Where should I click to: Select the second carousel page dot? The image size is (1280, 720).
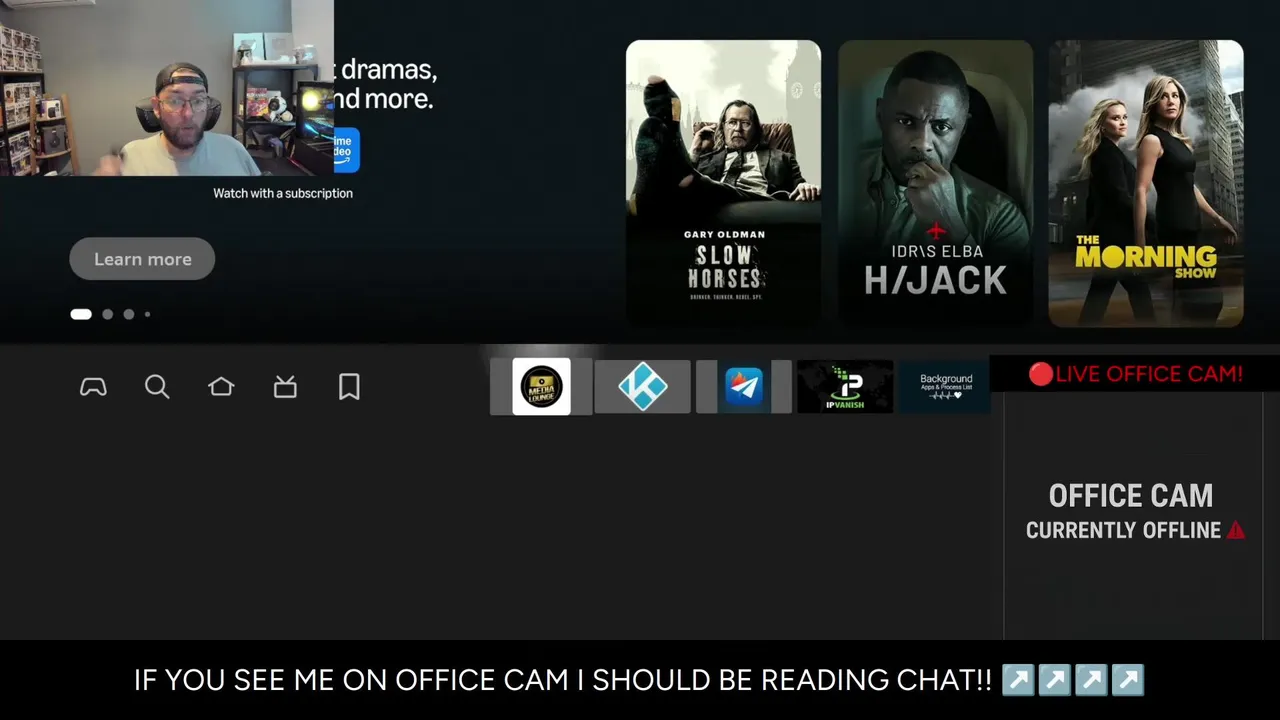108,314
